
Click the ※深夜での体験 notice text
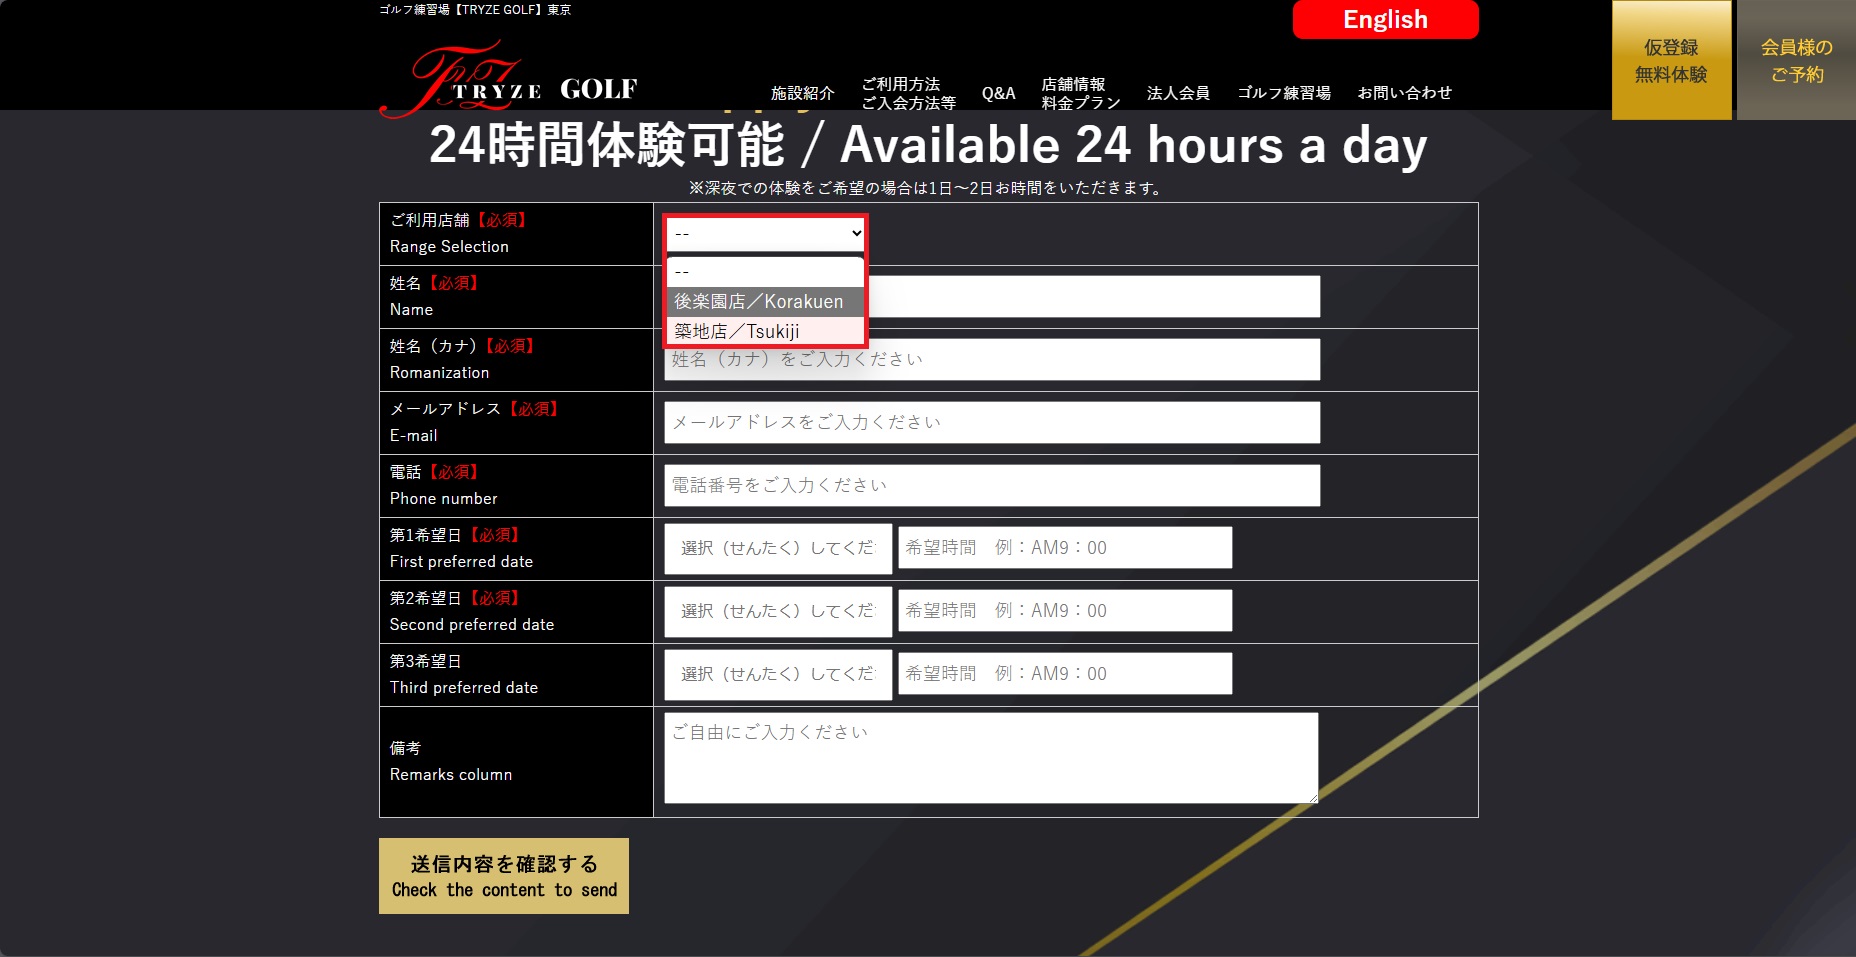point(927,188)
